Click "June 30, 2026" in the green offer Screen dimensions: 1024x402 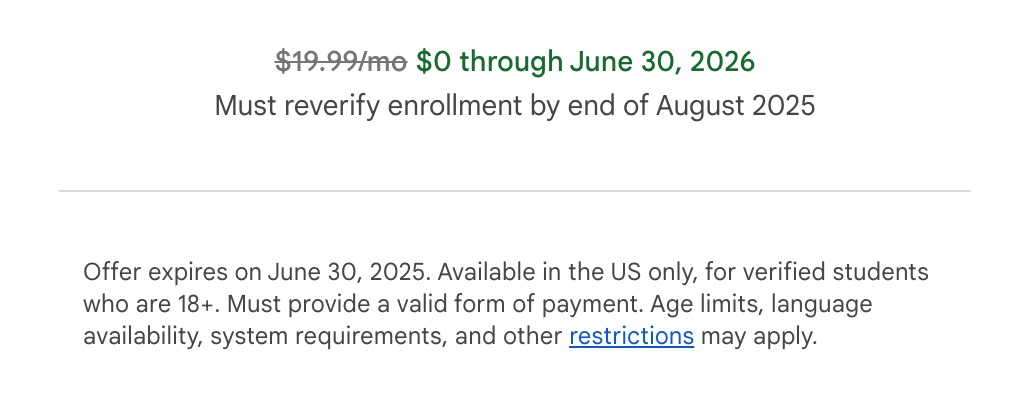pyautogui.click(x=662, y=62)
